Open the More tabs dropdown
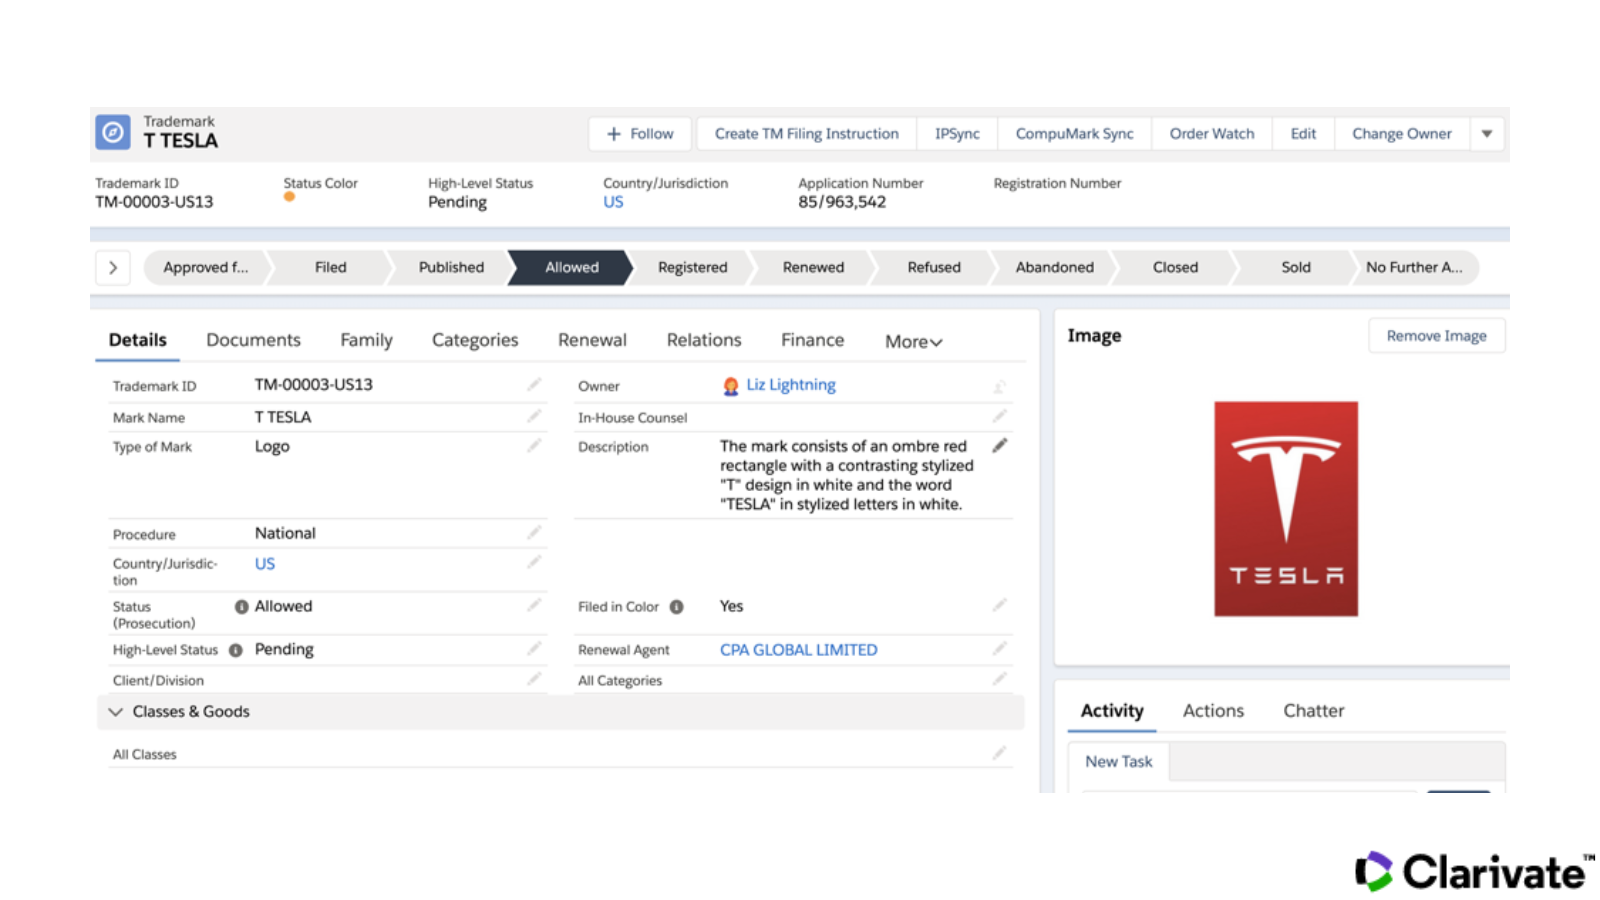This screenshot has height=900, width=1600. pos(913,341)
